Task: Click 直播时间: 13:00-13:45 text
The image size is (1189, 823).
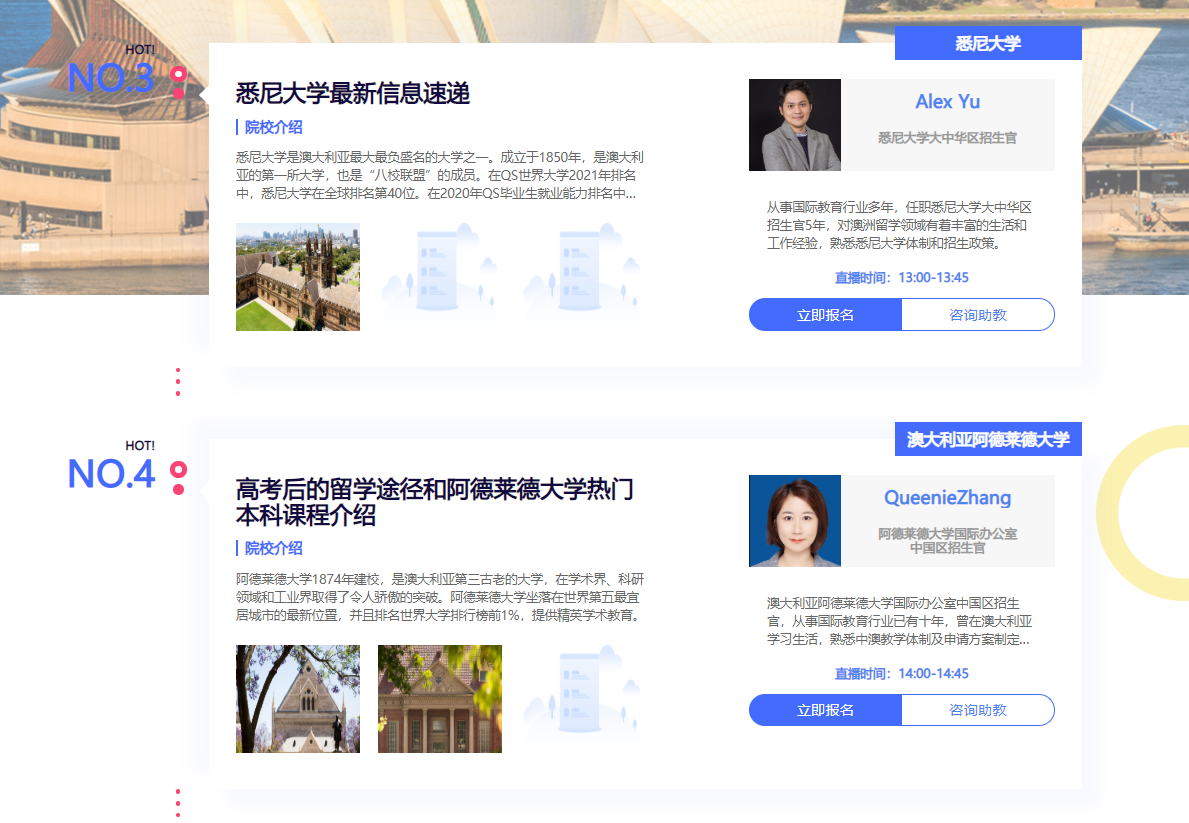Action: pyautogui.click(x=902, y=278)
